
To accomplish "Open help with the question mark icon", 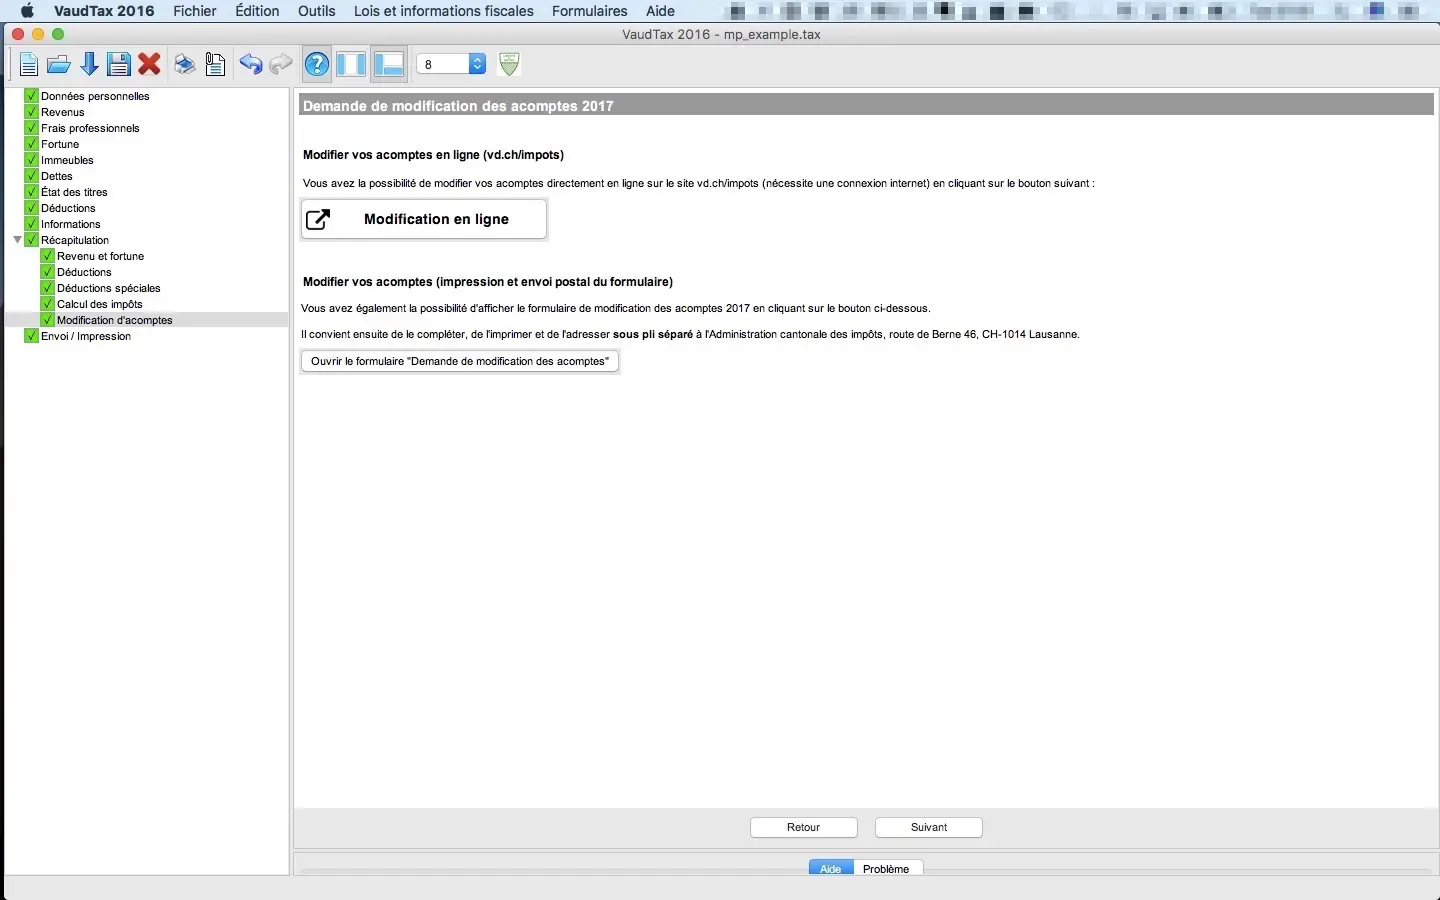I will [317, 65].
